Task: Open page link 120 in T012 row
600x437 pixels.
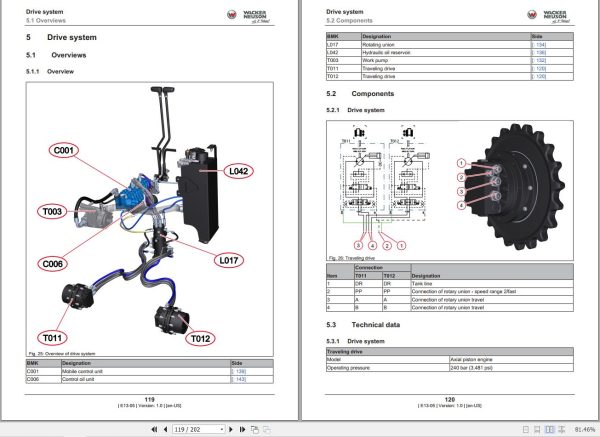Action: click(x=538, y=77)
